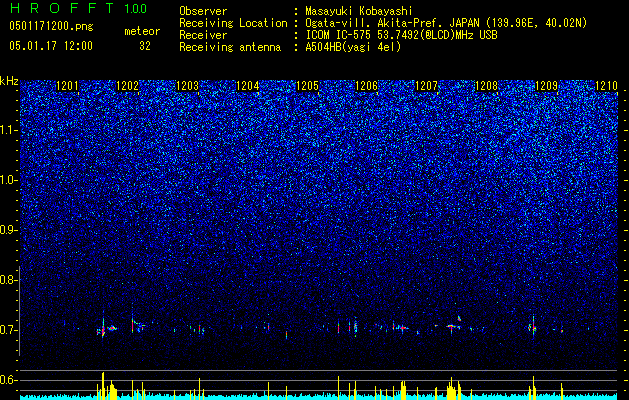Viewport: 629px width, 400px height.
Task: Click the 0.8 frequency axis label
Action: (x=9, y=280)
